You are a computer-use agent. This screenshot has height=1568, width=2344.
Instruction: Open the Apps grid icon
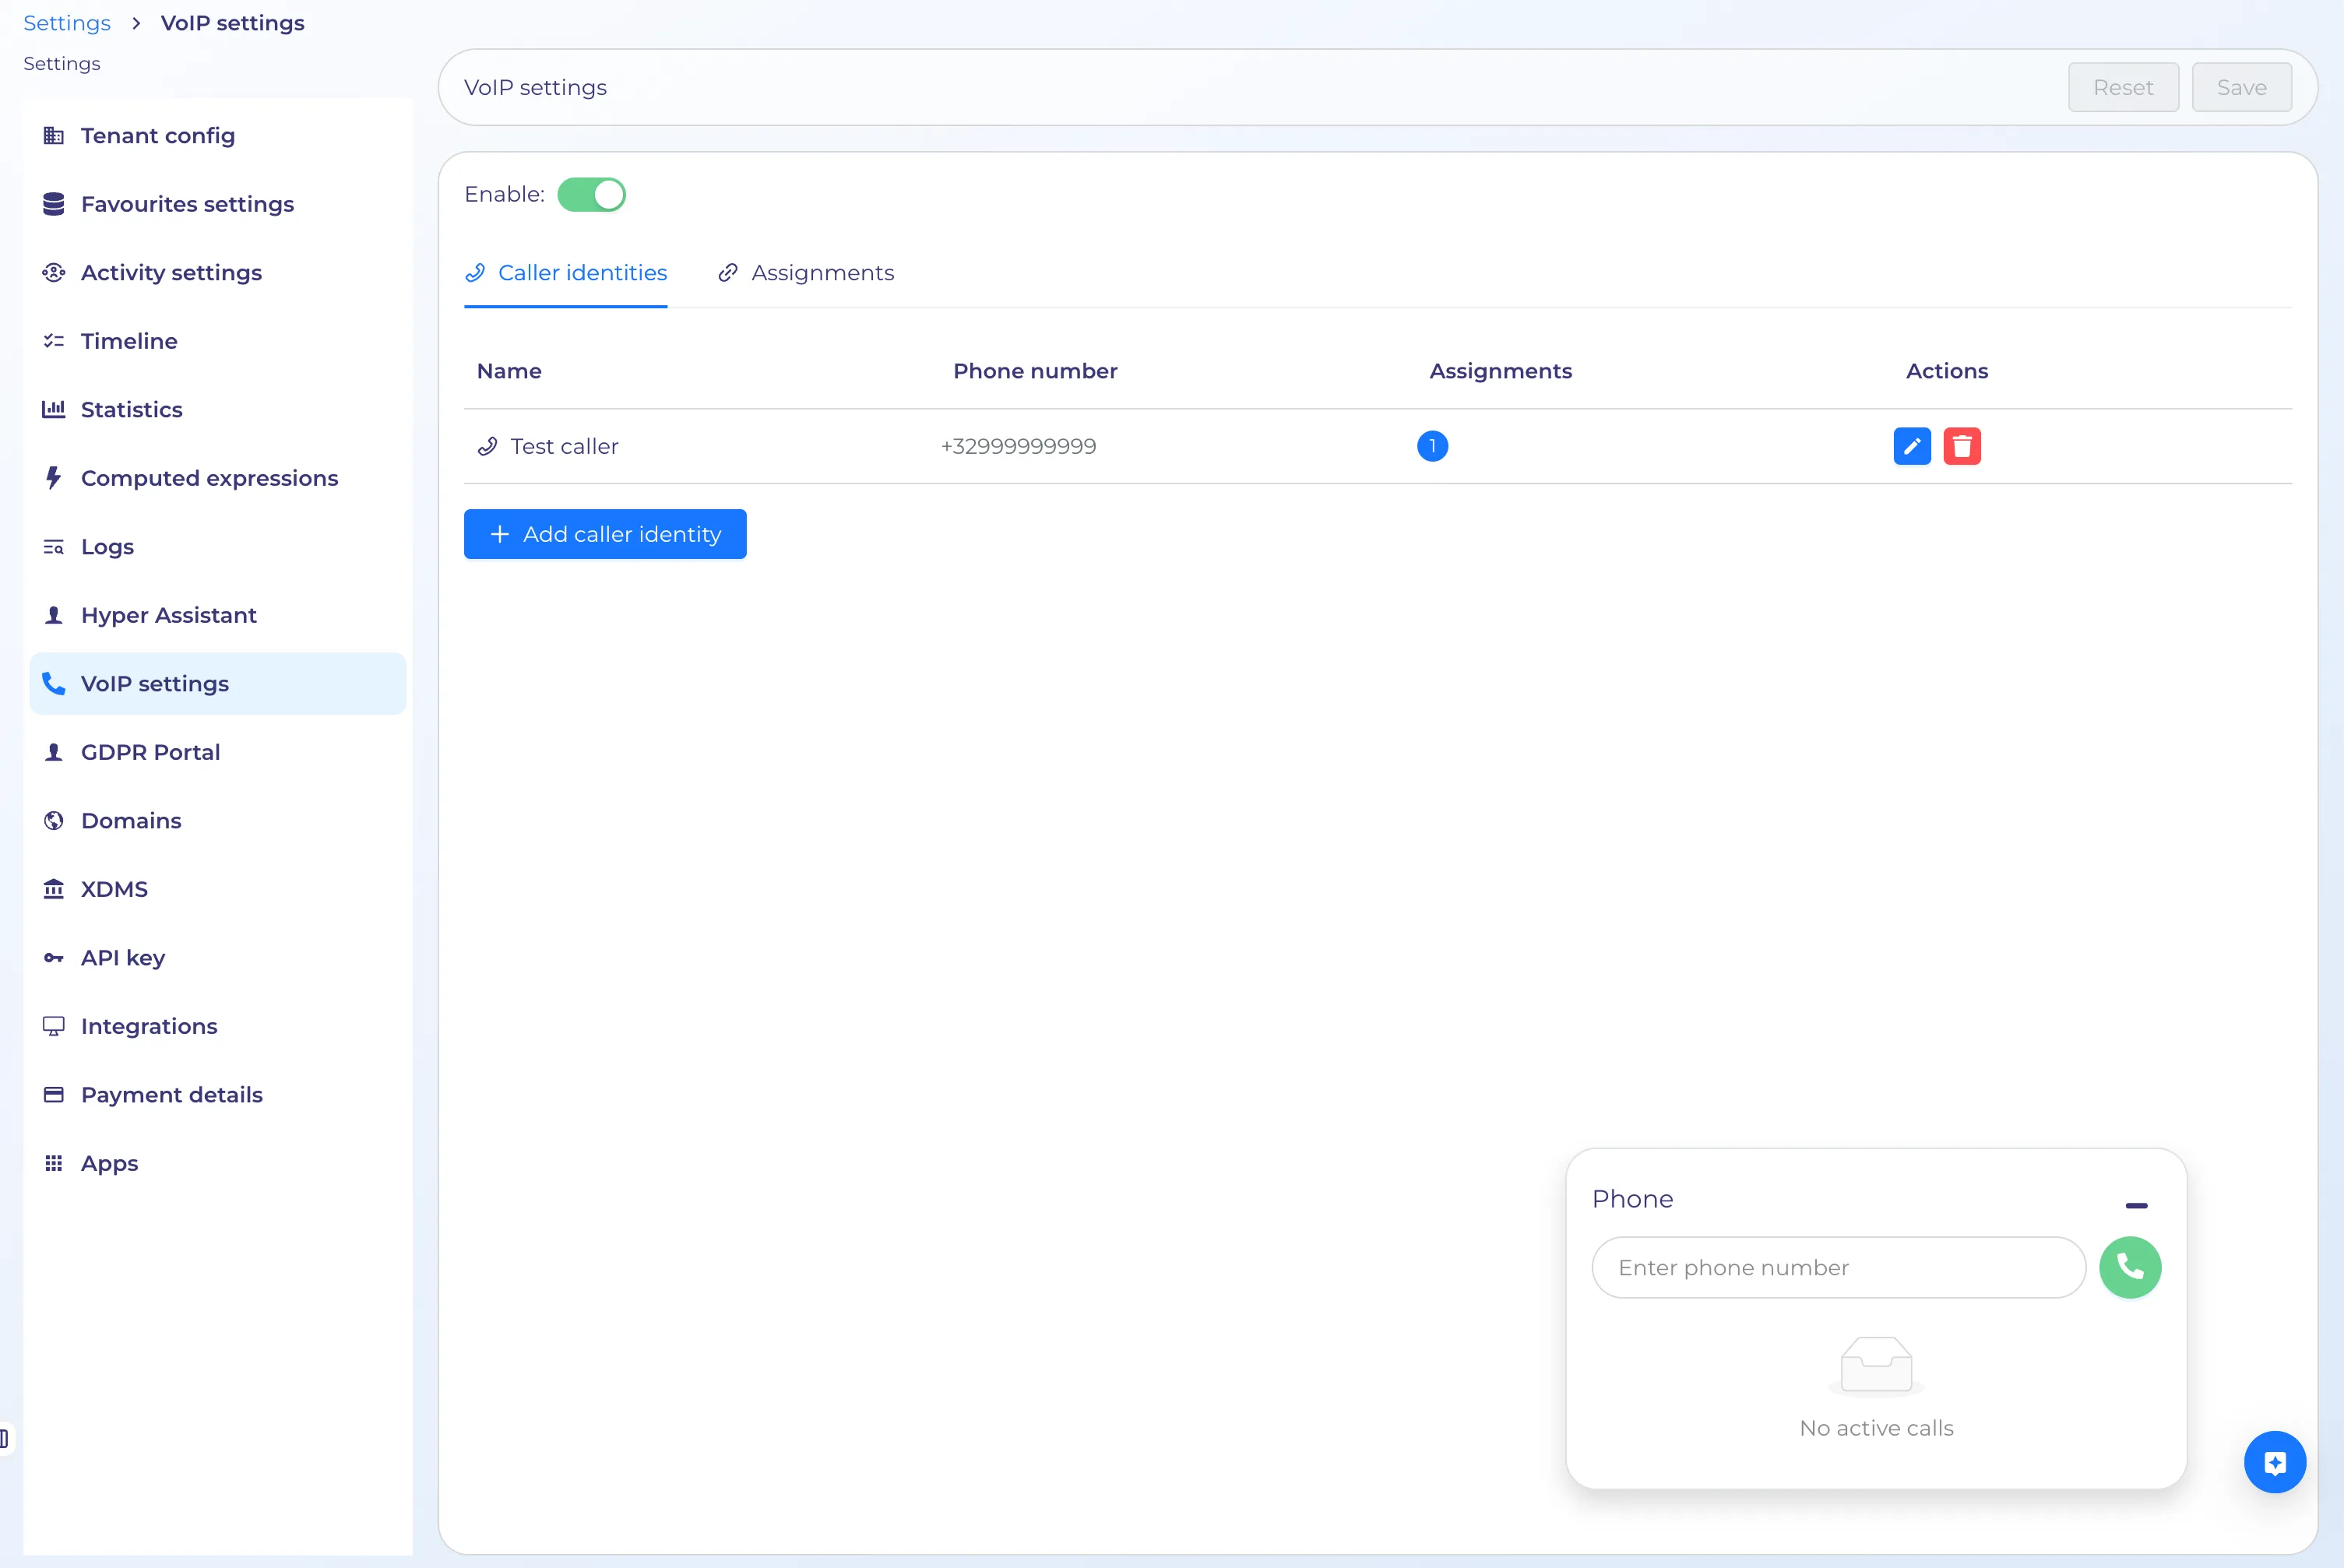pos(54,1163)
